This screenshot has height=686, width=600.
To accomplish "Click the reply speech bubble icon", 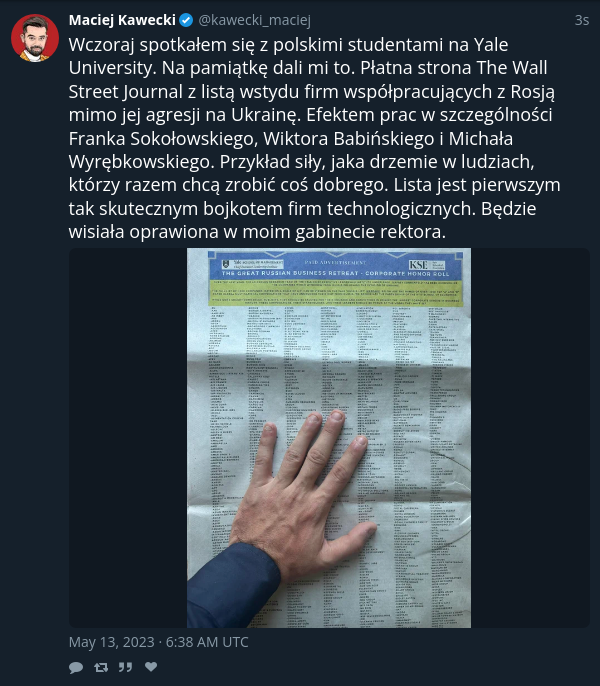I will coord(76,667).
